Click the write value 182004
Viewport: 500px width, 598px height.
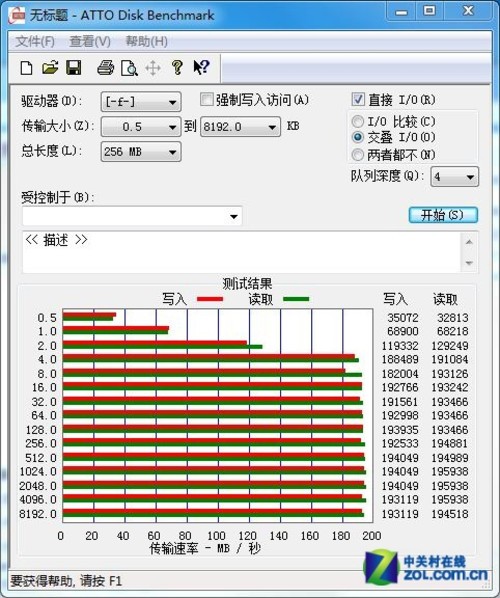(x=400, y=373)
